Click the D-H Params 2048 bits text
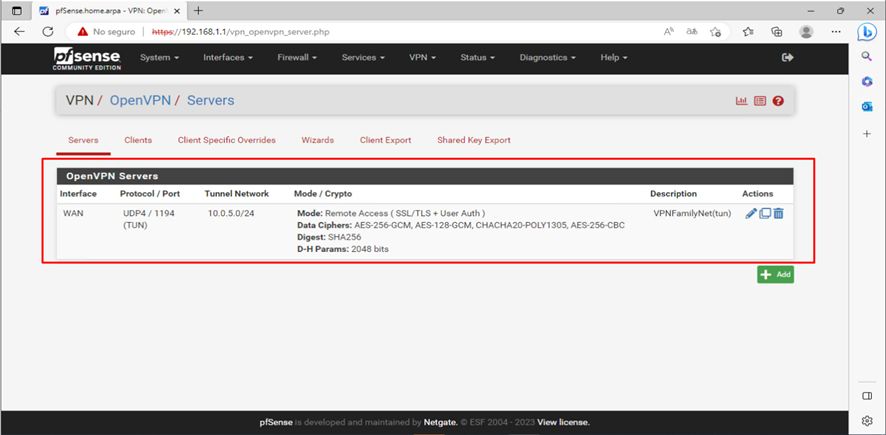Viewport: 886px width, 435px height. click(343, 249)
